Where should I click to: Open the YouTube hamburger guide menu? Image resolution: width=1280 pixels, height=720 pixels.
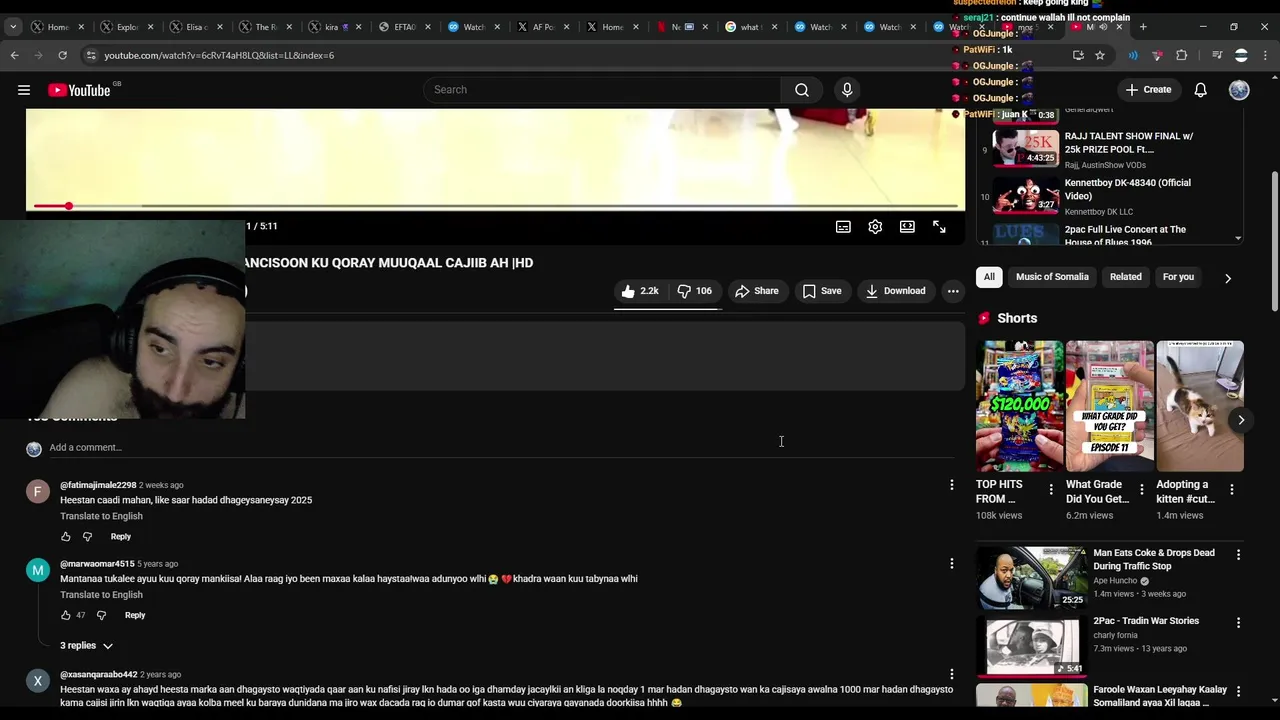coord(24,90)
